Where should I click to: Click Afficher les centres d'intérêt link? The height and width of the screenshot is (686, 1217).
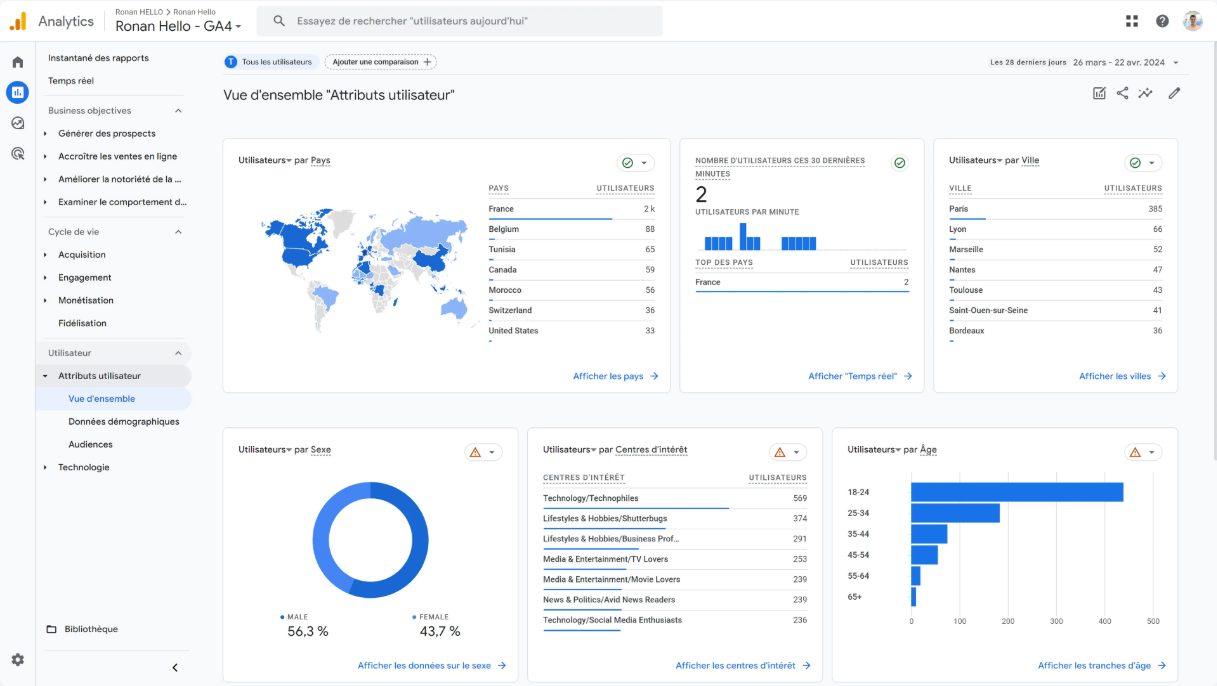(x=743, y=665)
